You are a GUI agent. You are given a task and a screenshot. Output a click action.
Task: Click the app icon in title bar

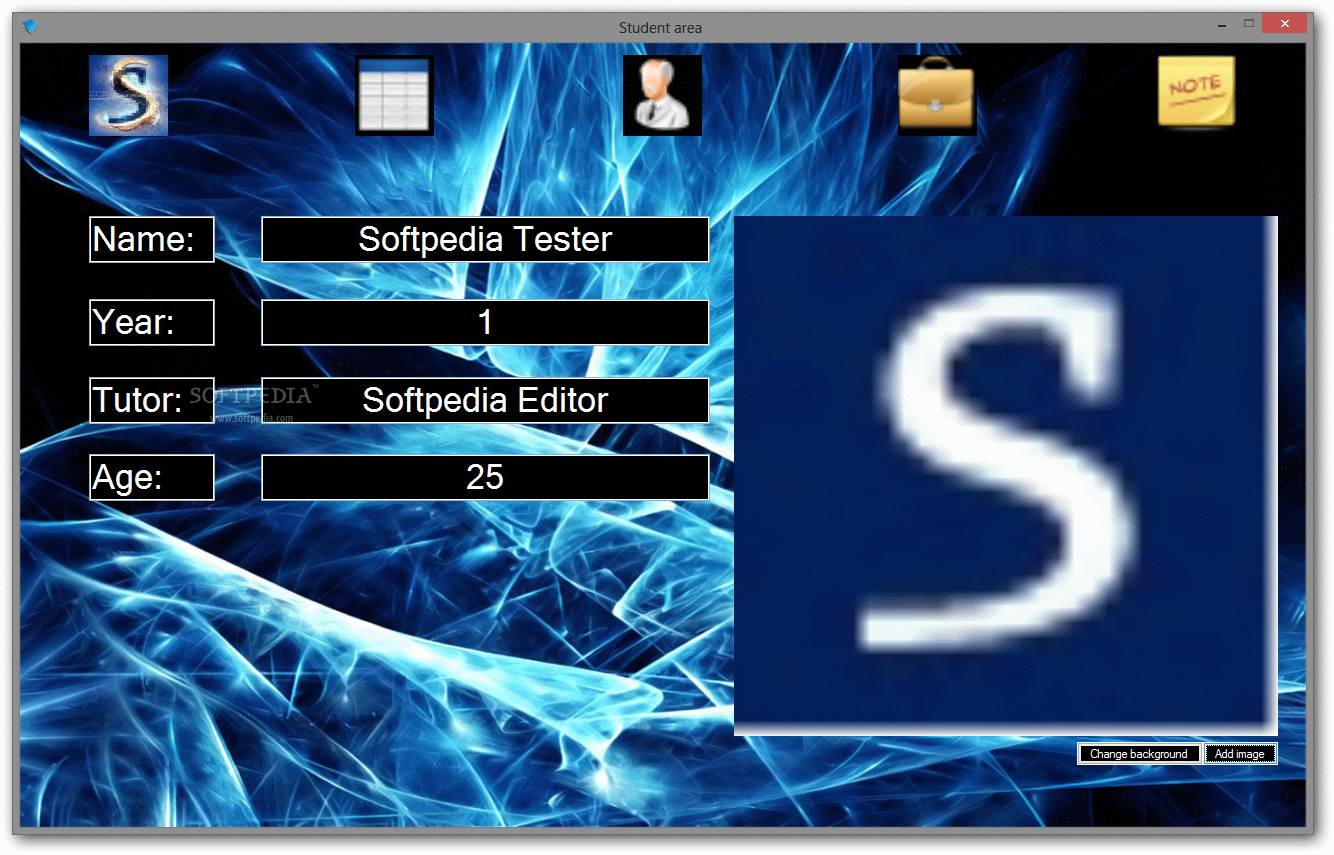[x=31, y=27]
